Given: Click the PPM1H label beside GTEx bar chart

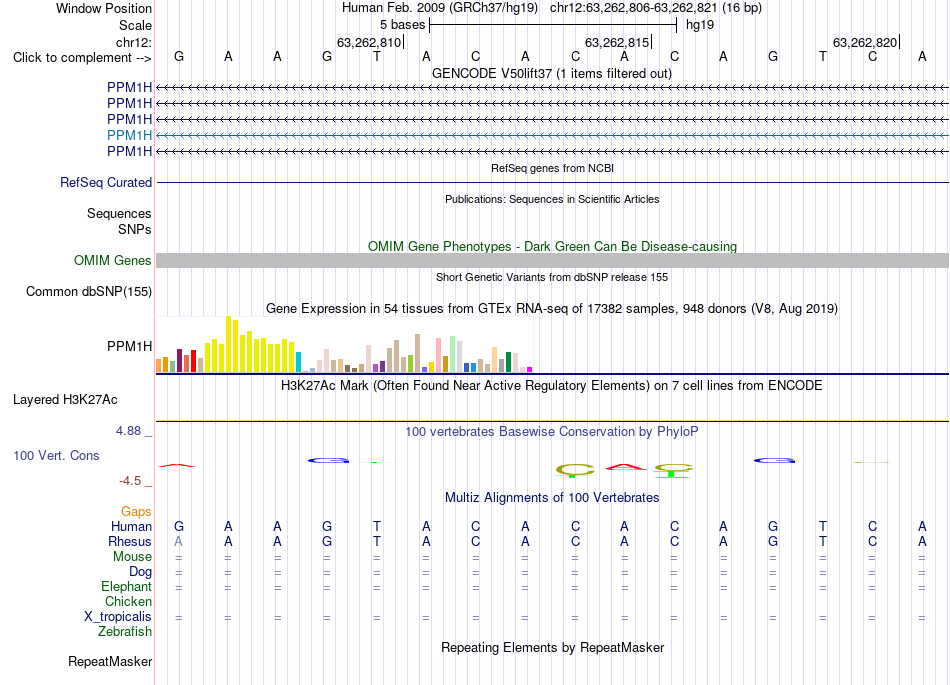Looking at the screenshot, I should [129, 346].
